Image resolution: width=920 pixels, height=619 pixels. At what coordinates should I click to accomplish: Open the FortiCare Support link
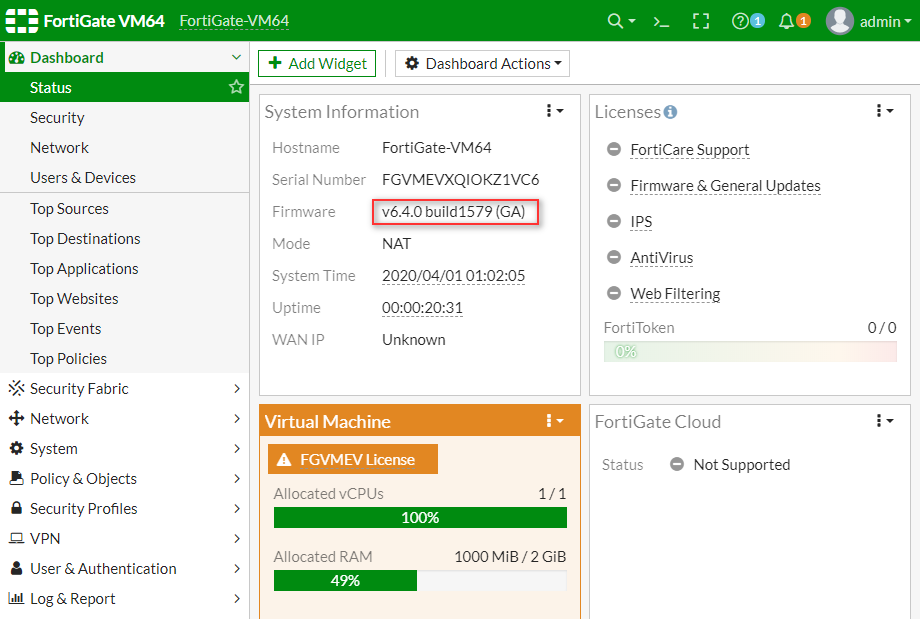coord(689,150)
